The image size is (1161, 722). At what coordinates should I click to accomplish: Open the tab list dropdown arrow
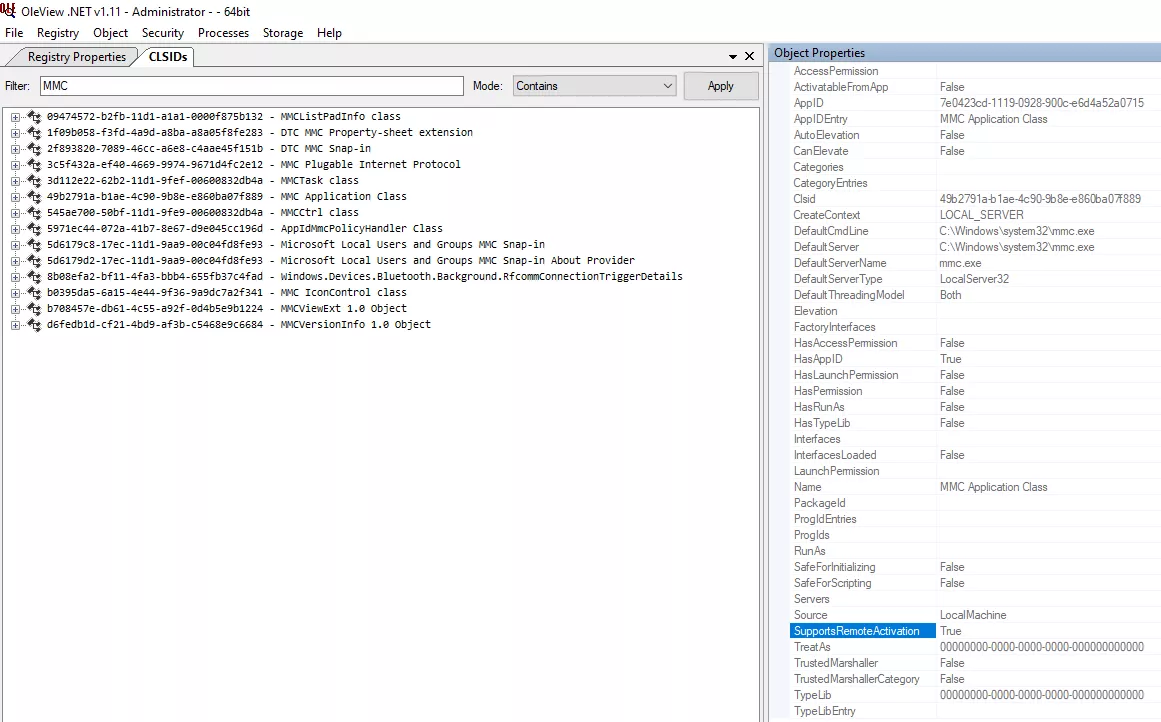click(x=732, y=57)
